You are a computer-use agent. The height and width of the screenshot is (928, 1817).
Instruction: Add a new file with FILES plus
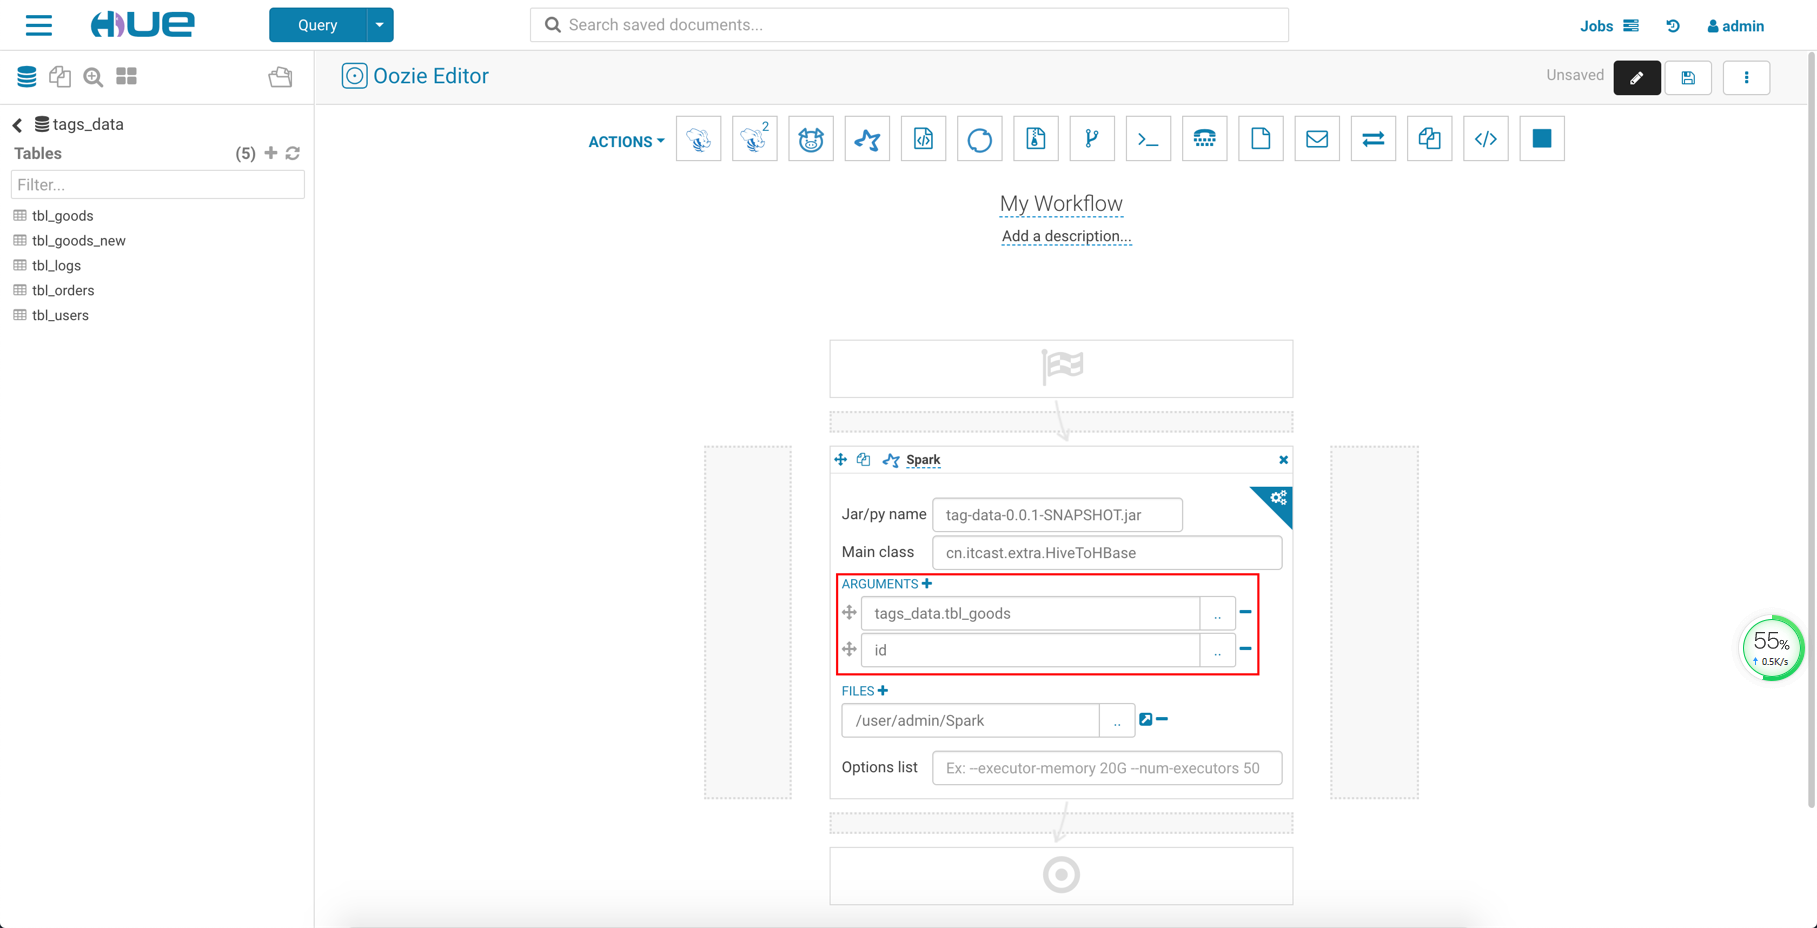pos(883,691)
